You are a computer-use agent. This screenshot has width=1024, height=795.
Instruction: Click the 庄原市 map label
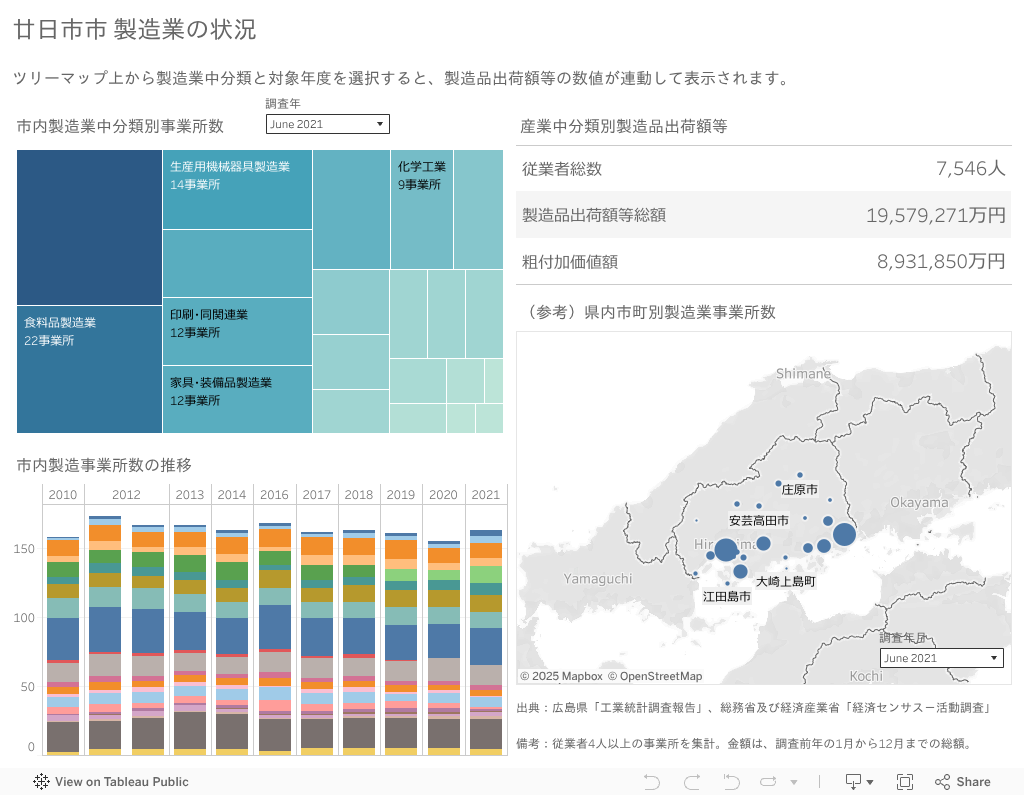(x=799, y=490)
